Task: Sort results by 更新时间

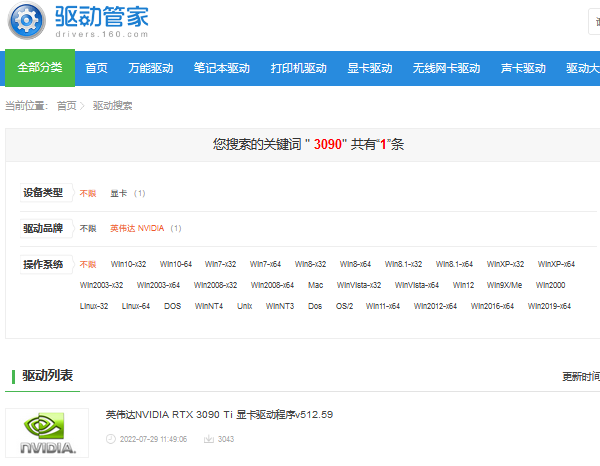Action: tap(581, 376)
